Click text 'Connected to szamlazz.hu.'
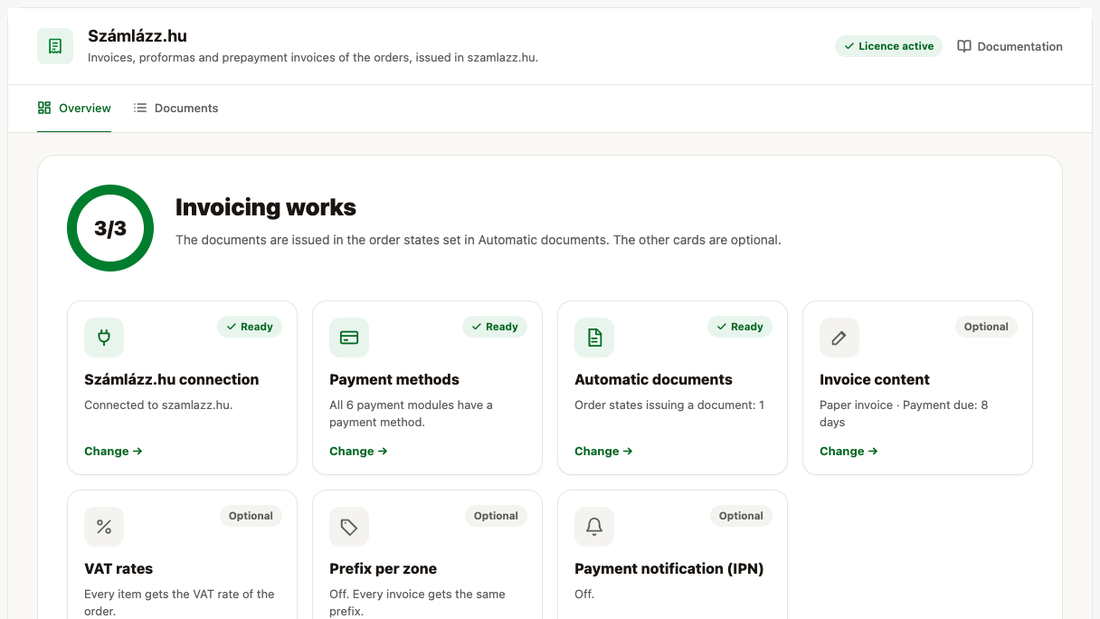This screenshot has height=619, width=1100. point(159,405)
